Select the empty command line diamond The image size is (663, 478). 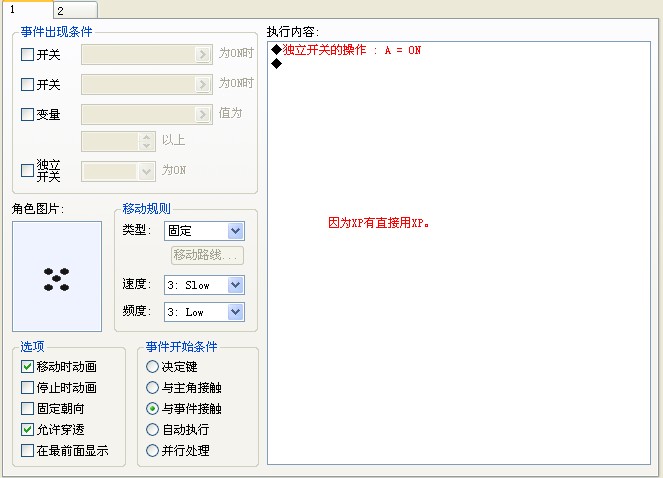pyautogui.click(x=277, y=64)
